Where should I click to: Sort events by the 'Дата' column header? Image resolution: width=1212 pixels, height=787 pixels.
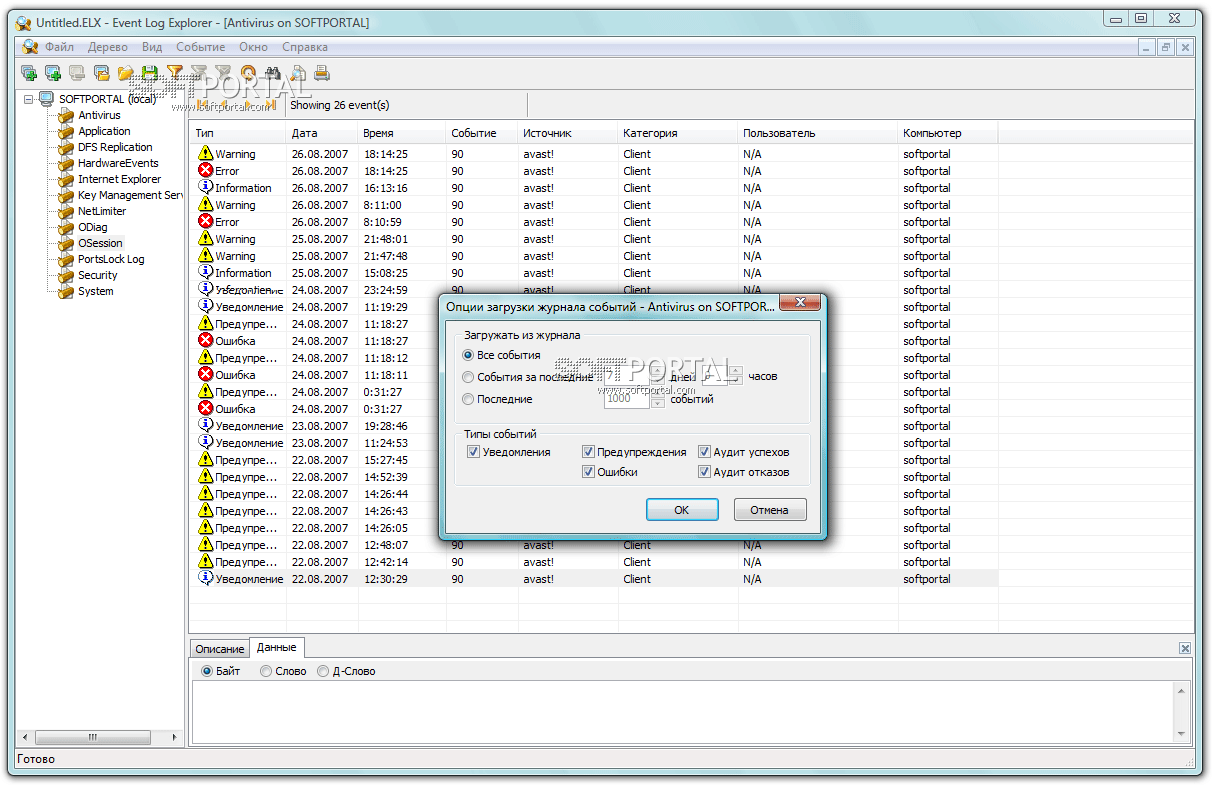pos(322,133)
